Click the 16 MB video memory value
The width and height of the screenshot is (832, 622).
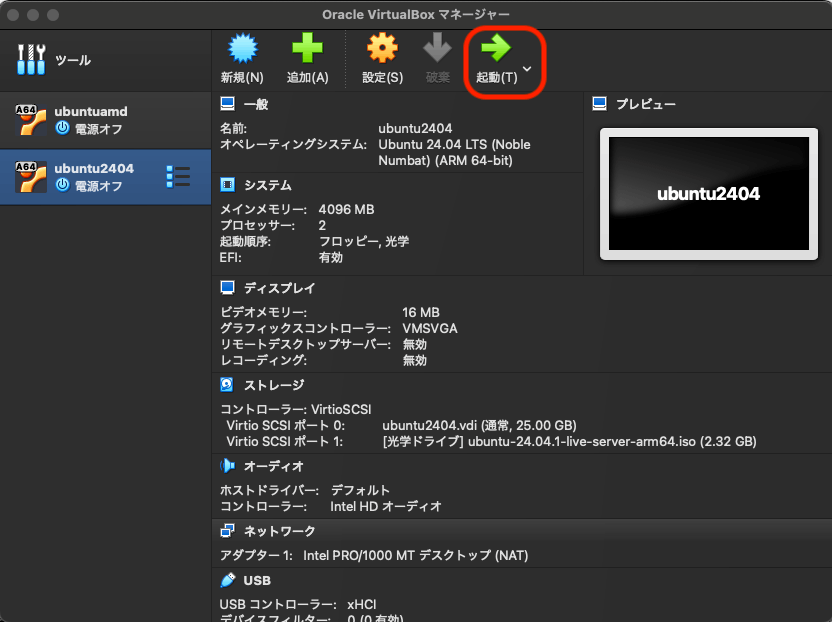[x=421, y=313]
